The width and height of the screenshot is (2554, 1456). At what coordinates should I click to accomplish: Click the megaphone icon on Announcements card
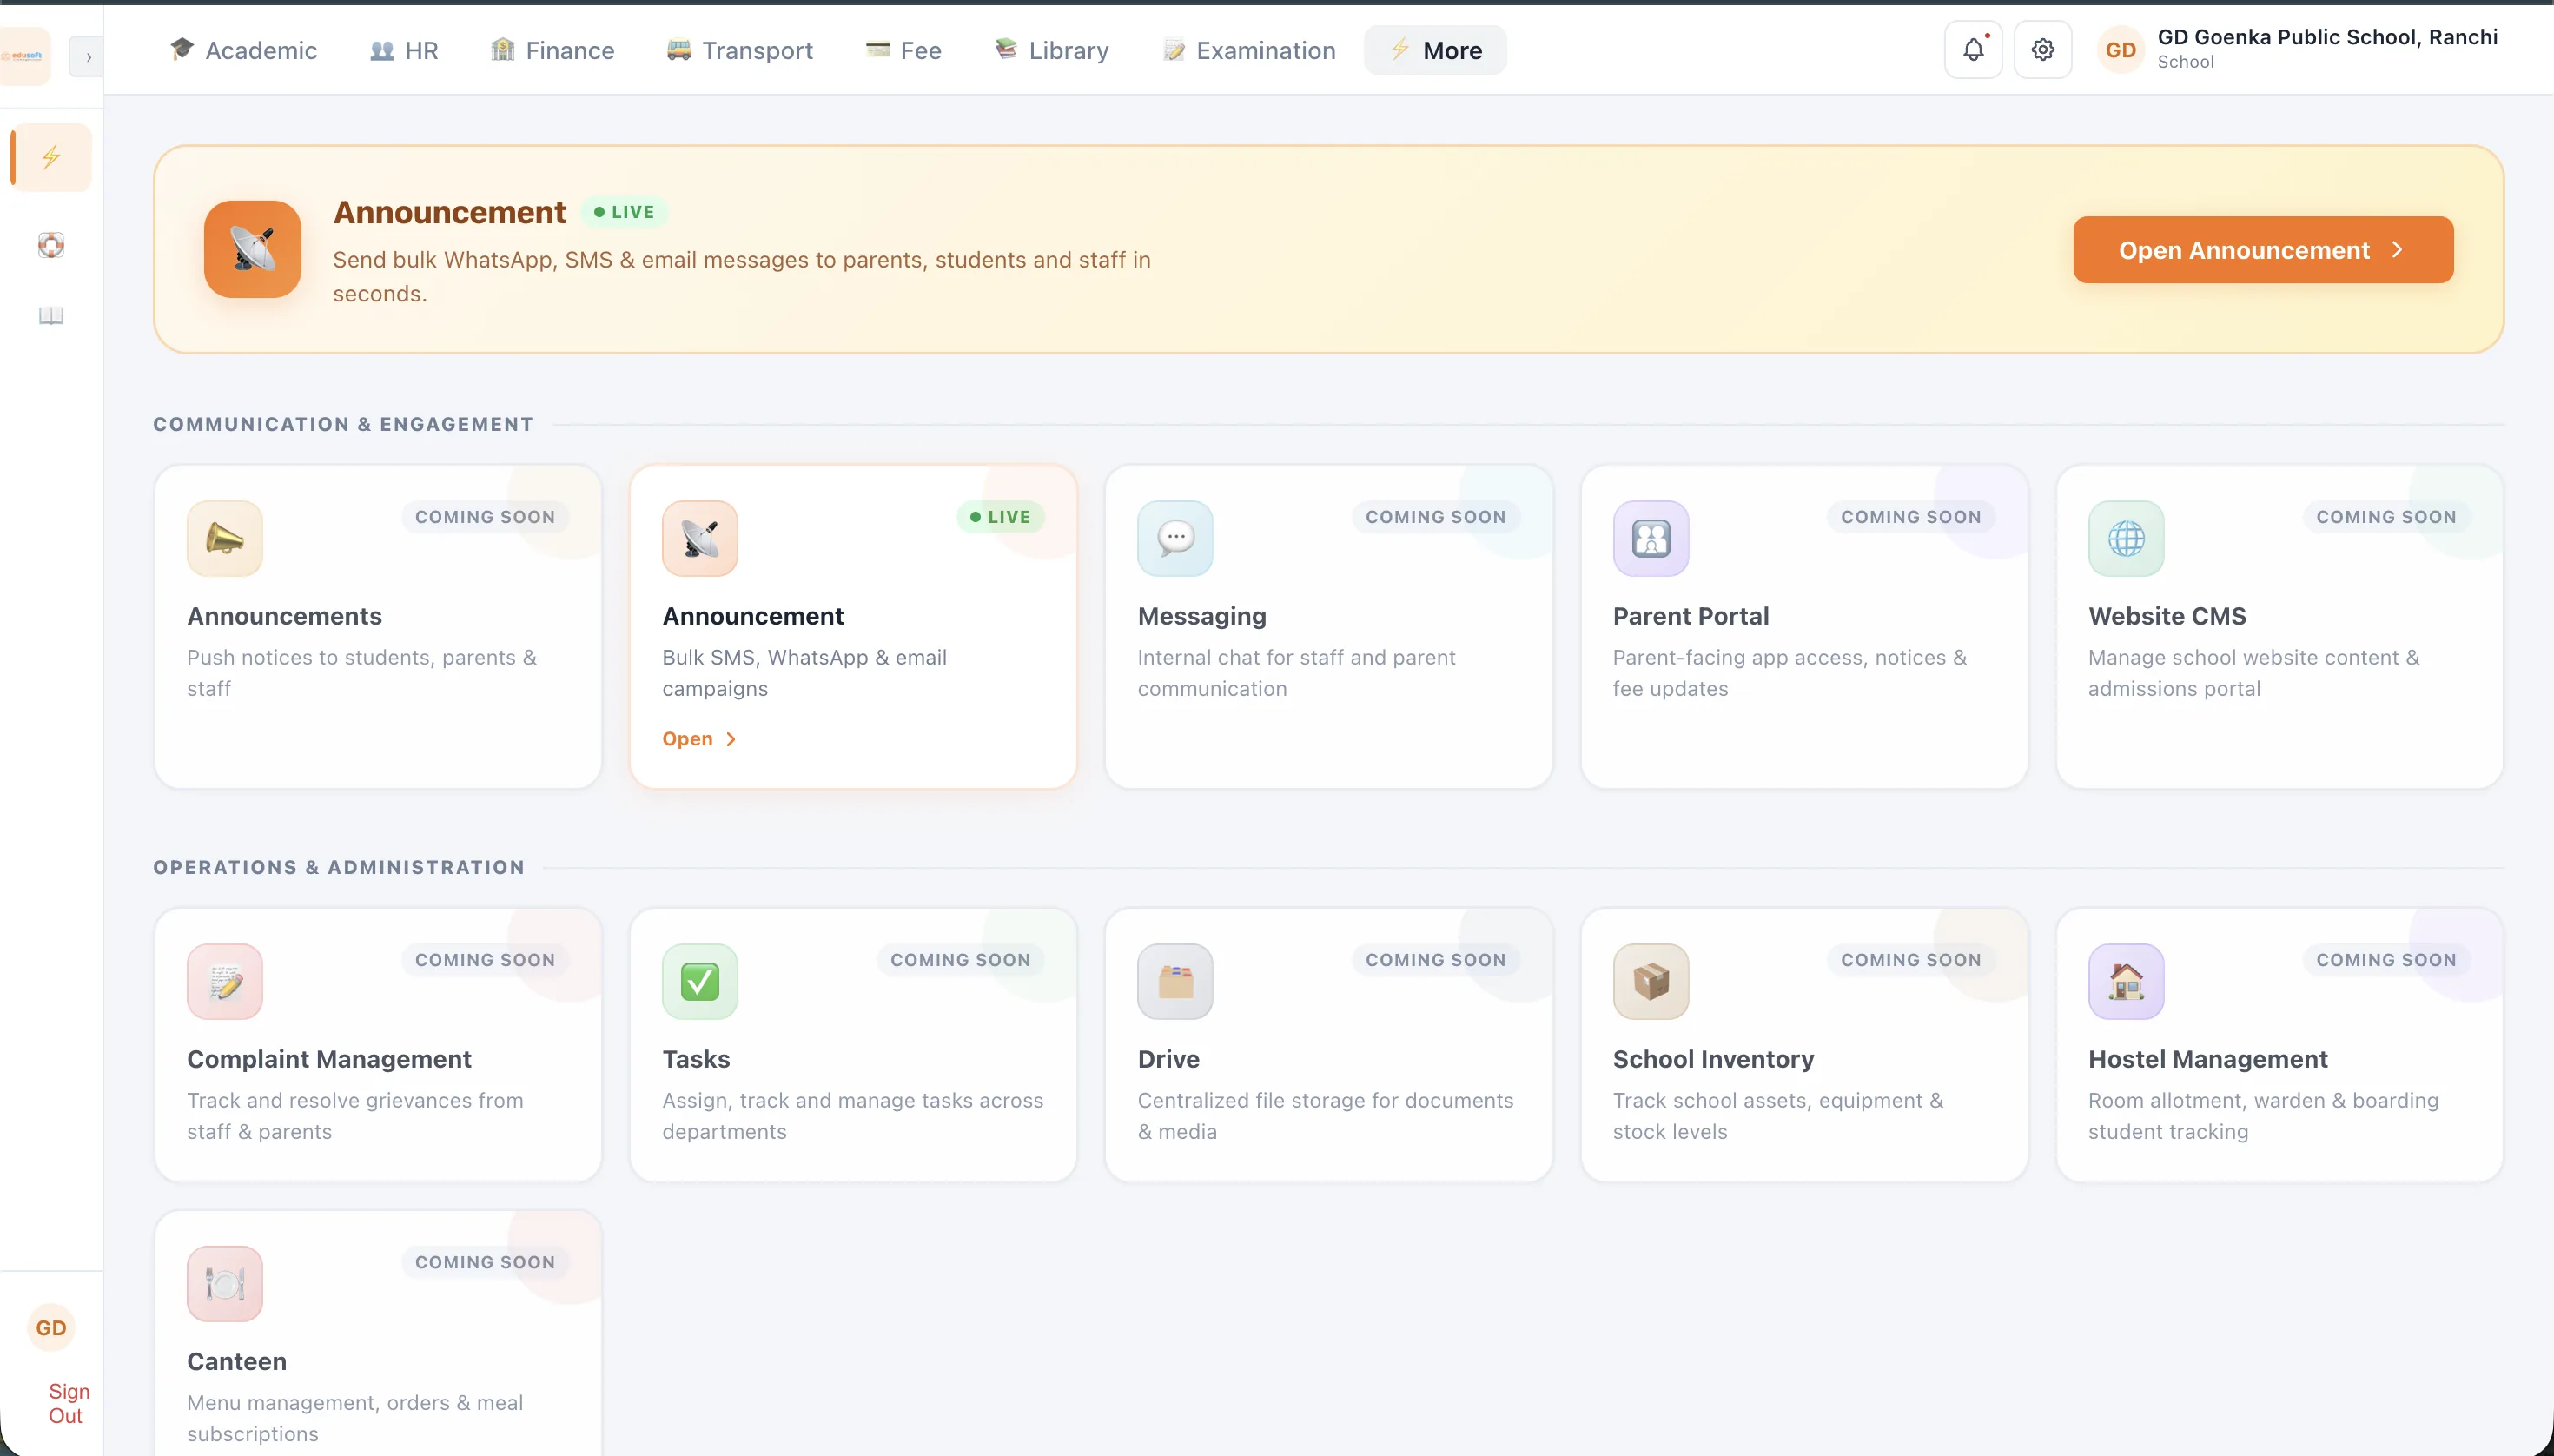coord(225,539)
